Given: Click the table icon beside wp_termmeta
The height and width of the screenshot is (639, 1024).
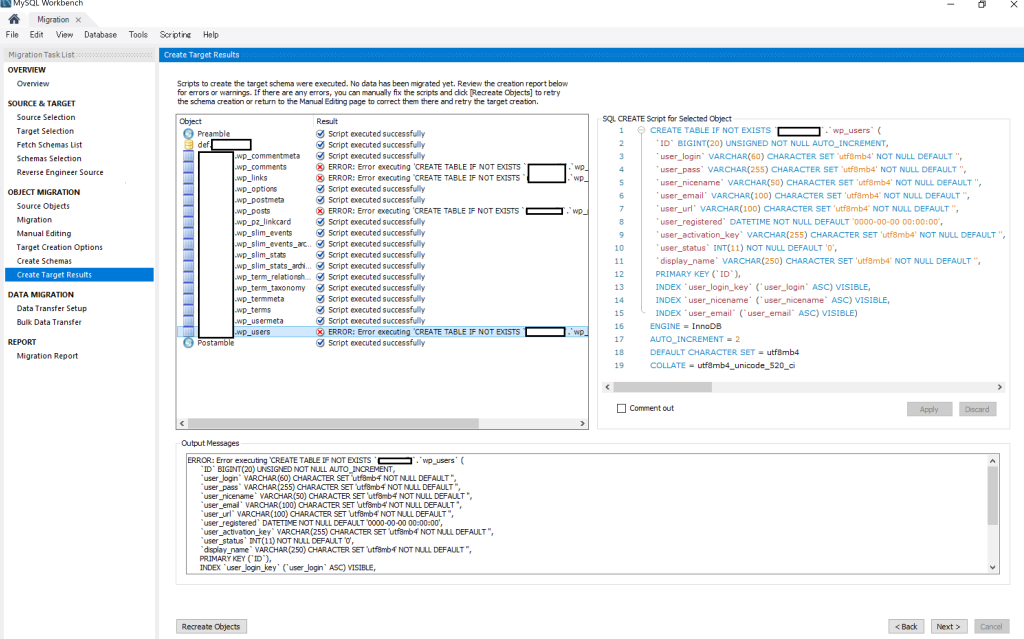Looking at the screenshot, I should (x=188, y=299).
